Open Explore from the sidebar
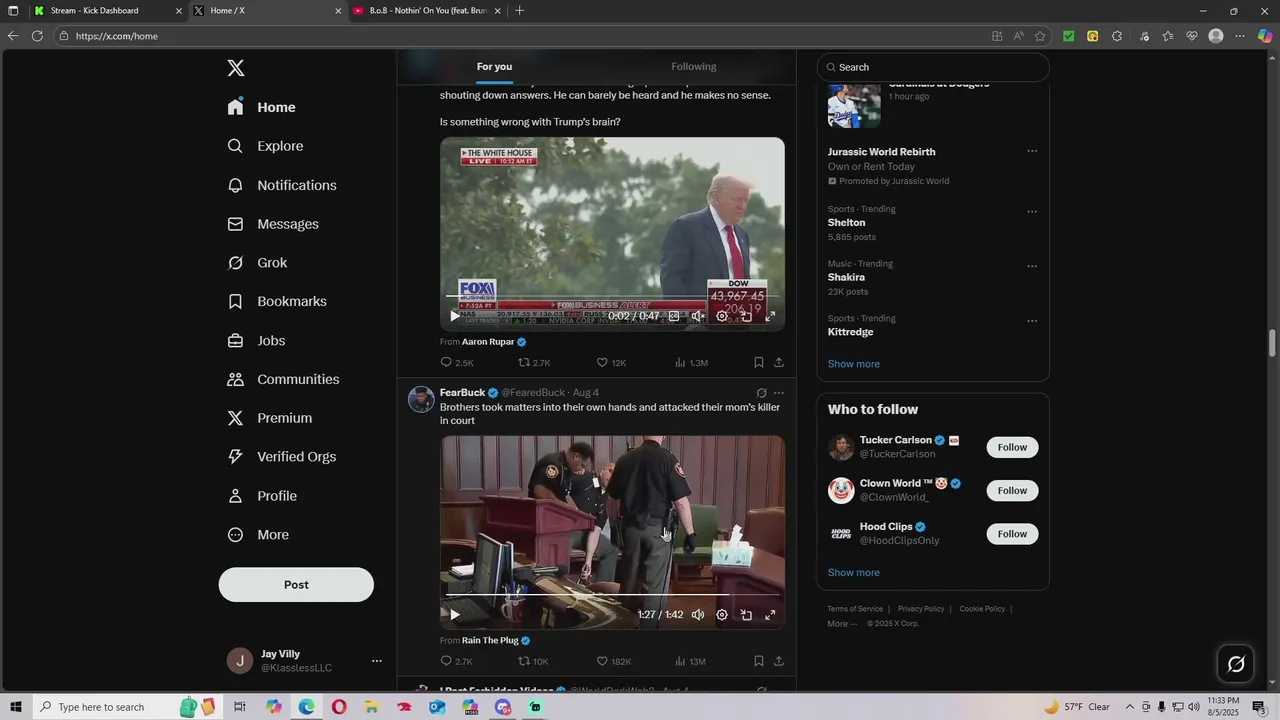 pos(266,146)
